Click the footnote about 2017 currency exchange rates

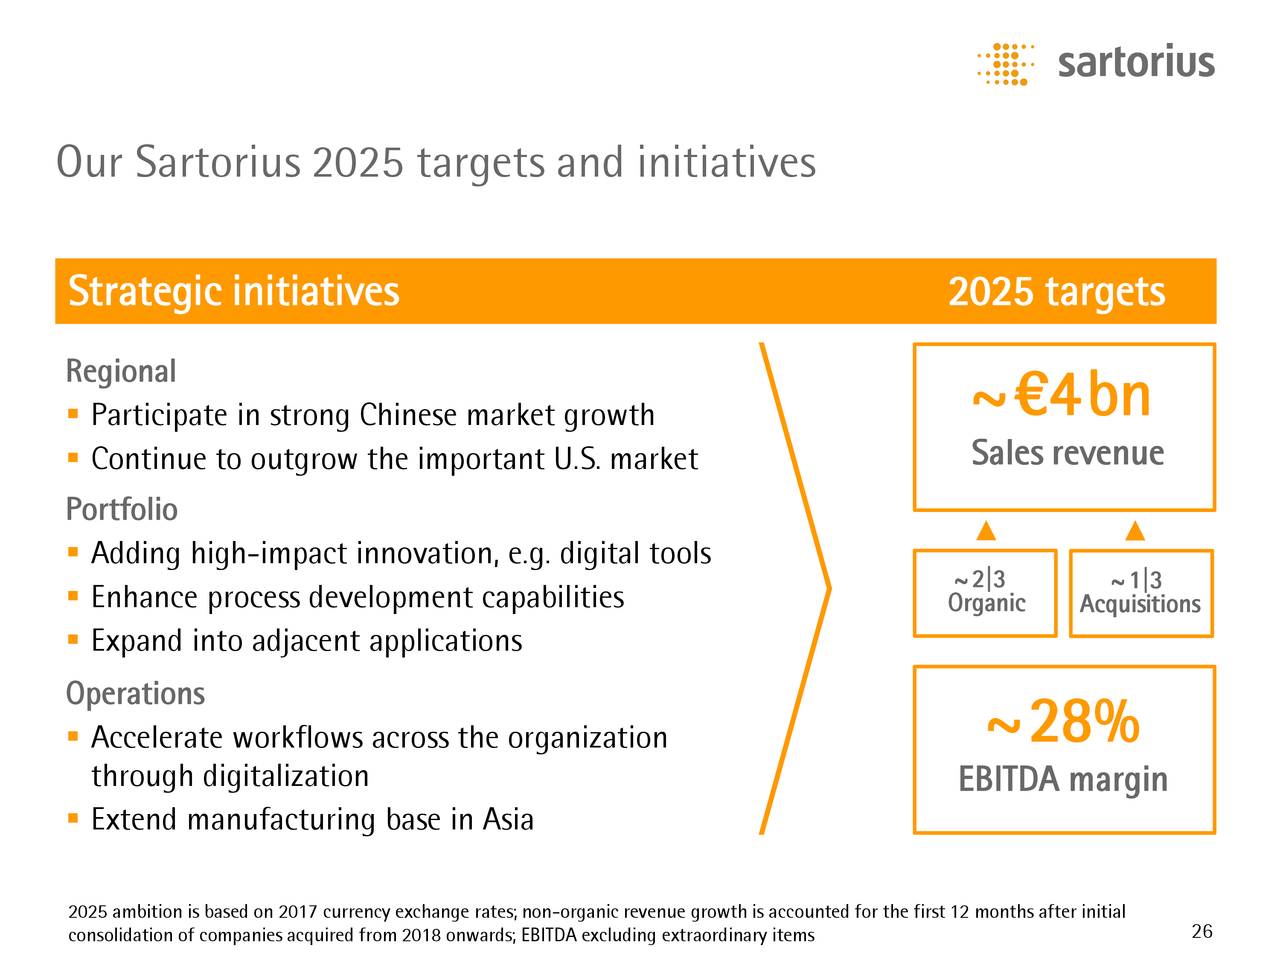(596, 923)
